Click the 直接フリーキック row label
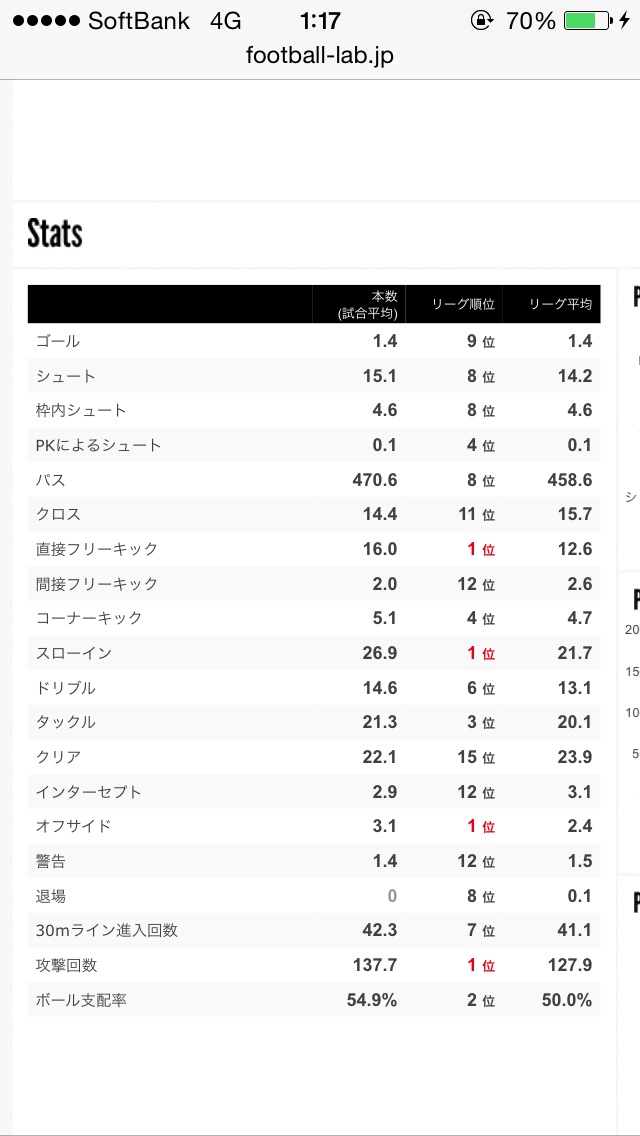Viewport: 640px width, 1136px height. tap(96, 549)
